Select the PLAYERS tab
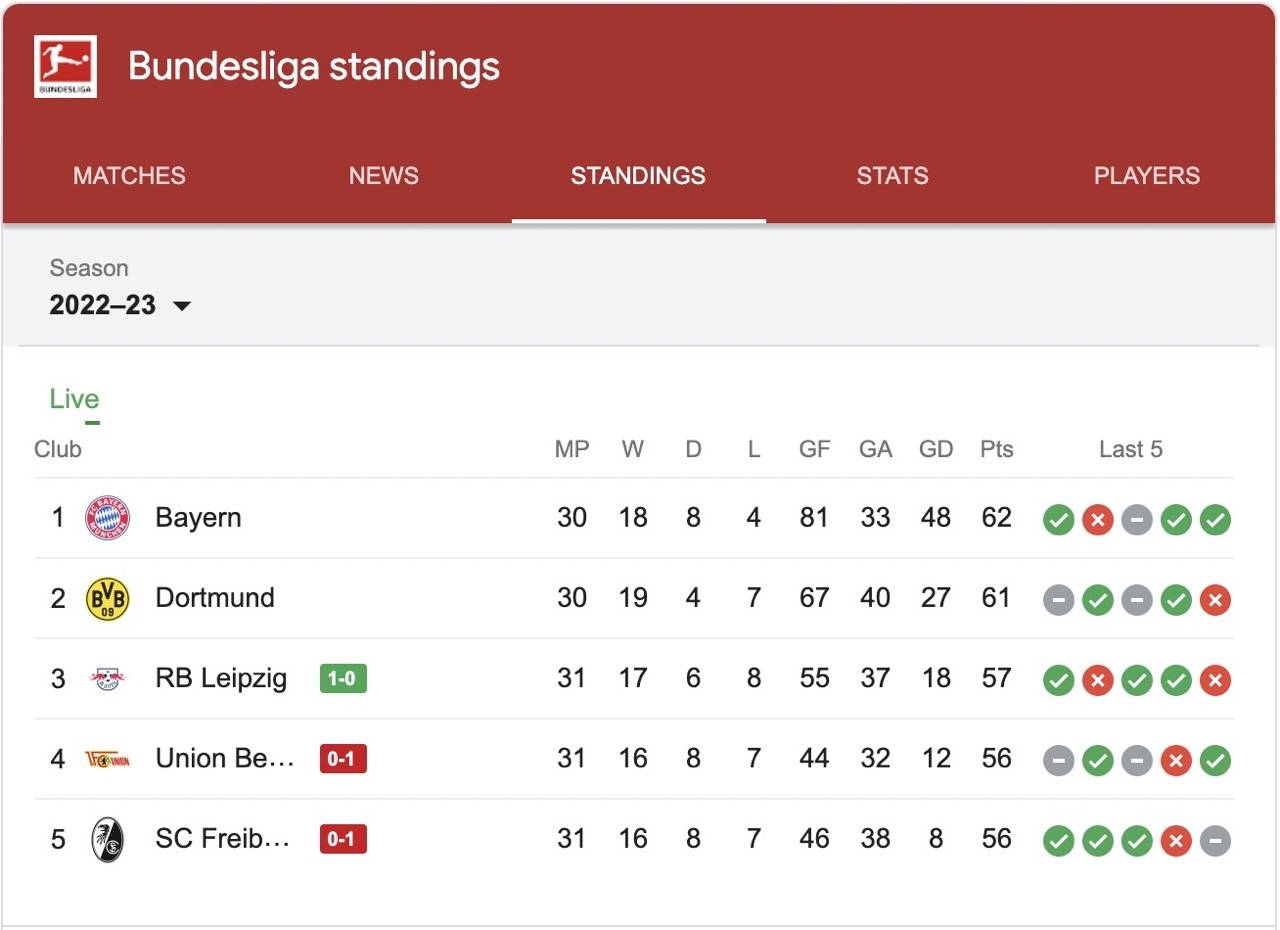This screenshot has width=1280, height=930. (1147, 176)
